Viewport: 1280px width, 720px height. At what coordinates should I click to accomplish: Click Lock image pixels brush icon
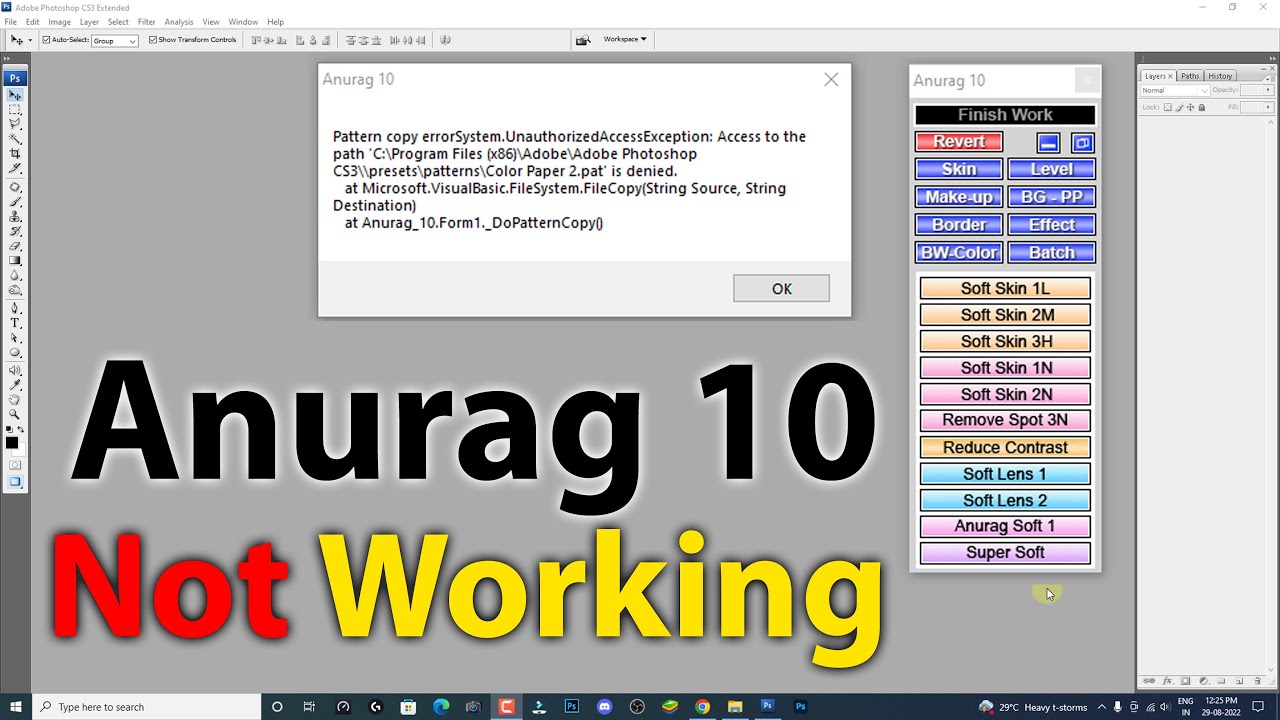click(1179, 107)
